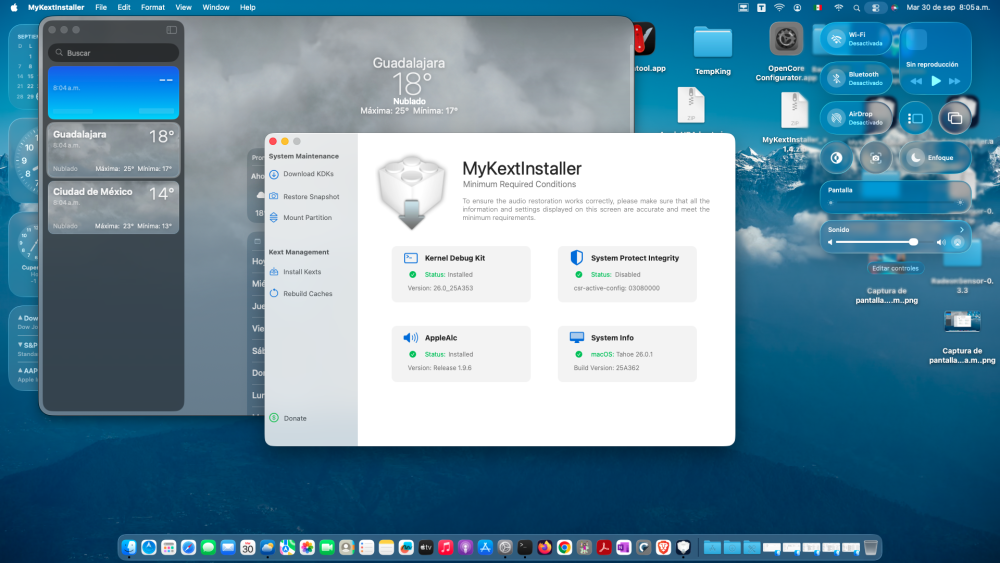Image resolution: width=1000 pixels, height=563 pixels.
Task: Open the View menu
Action: (x=183, y=8)
